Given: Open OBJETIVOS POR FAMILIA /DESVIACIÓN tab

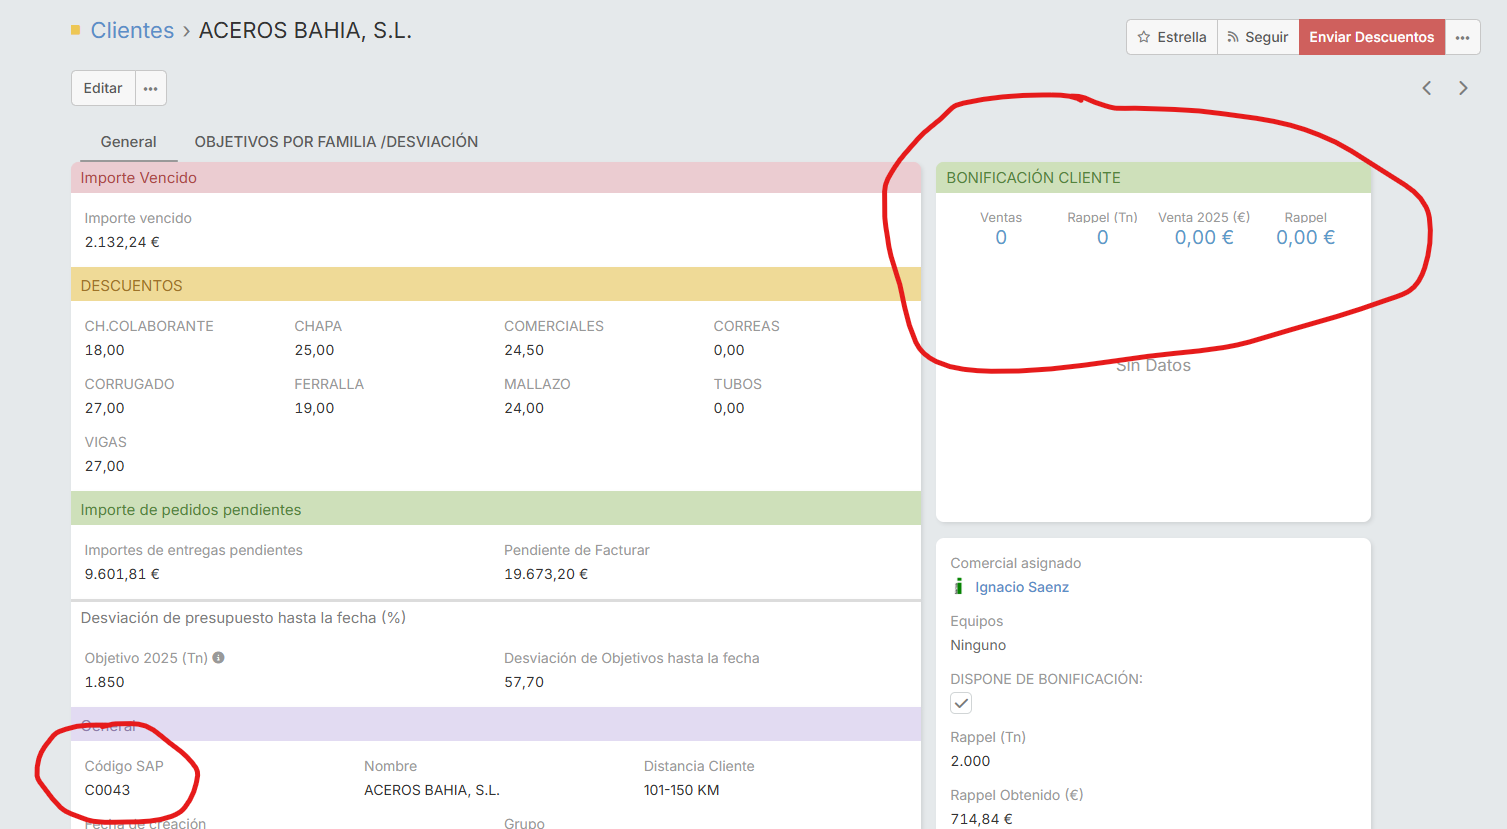Looking at the screenshot, I should (336, 142).
